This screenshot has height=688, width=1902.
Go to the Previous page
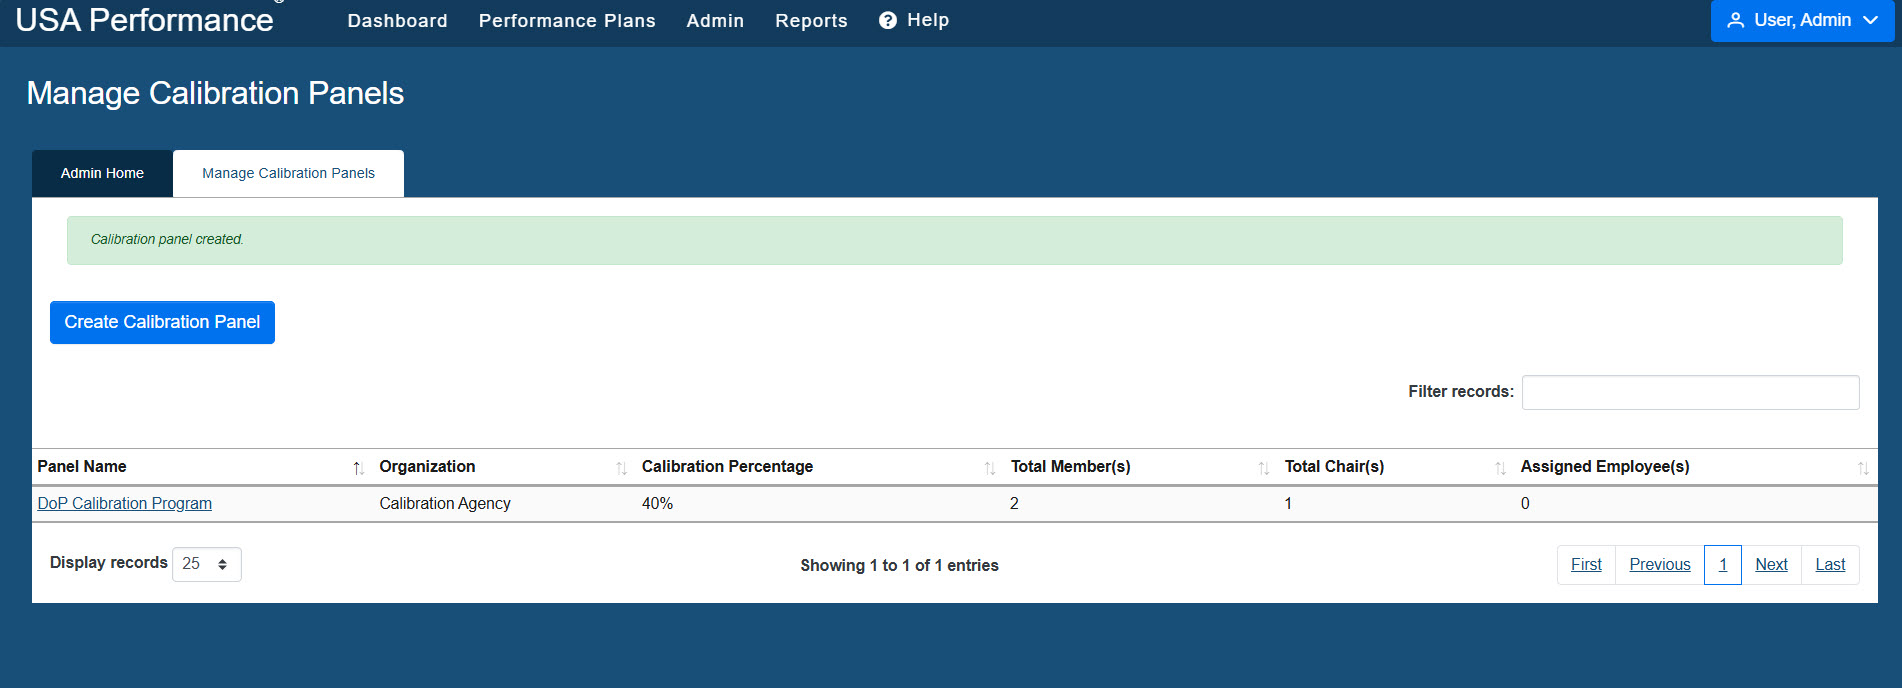click(1660, 565)
